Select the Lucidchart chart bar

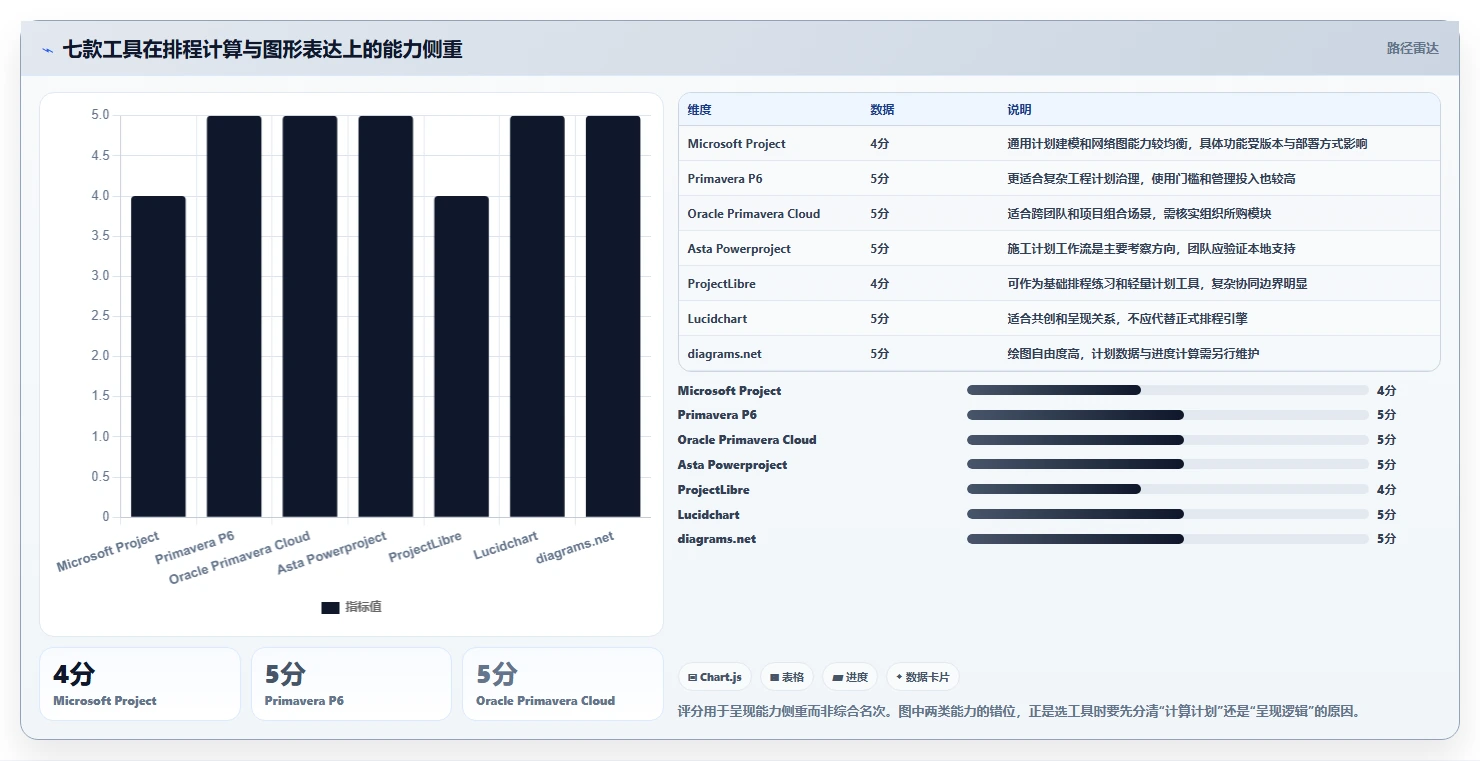point(537,316)
